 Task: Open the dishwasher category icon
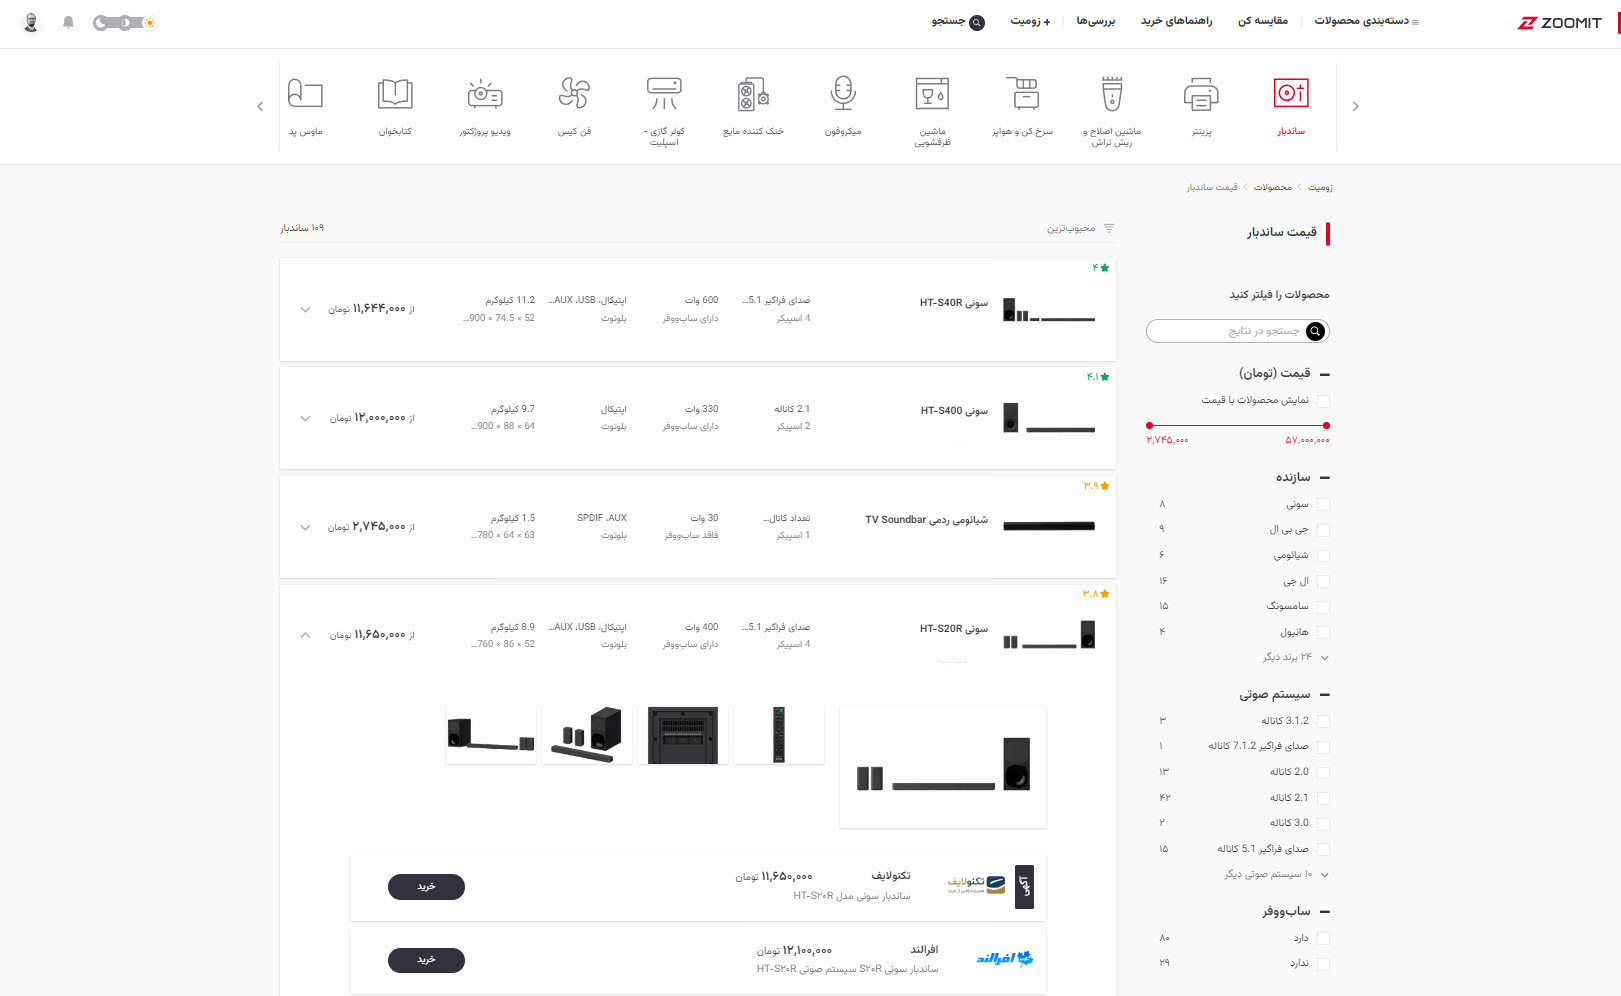(932, 94)
